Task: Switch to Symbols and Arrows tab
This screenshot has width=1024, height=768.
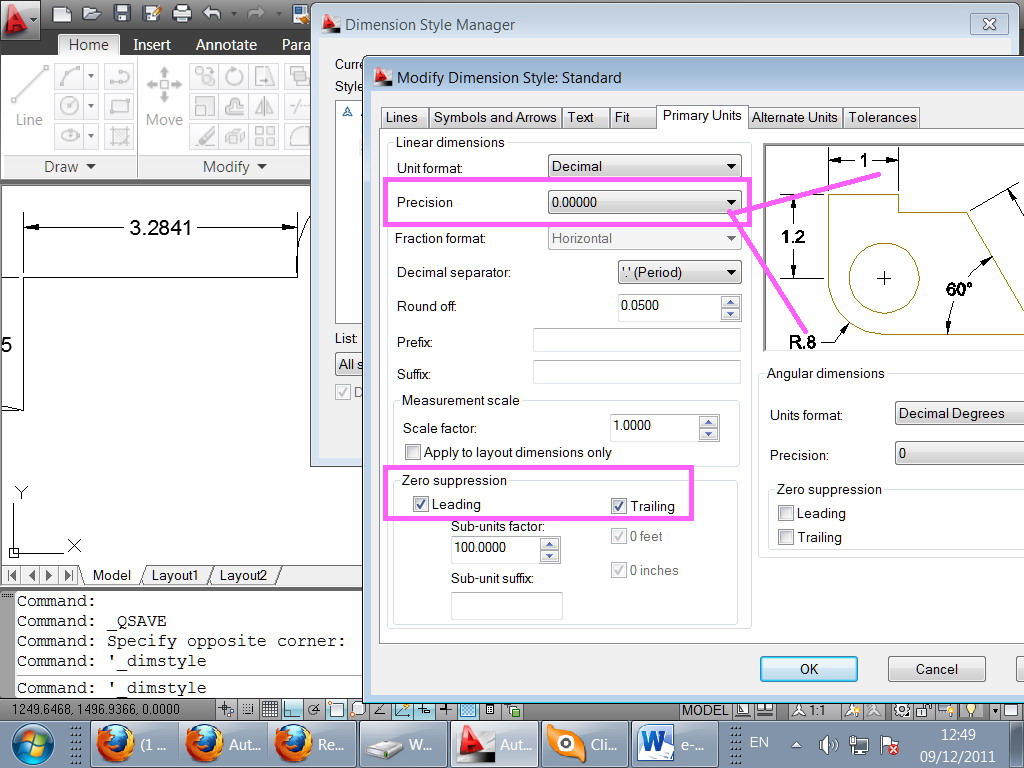Action: [495, 118]
